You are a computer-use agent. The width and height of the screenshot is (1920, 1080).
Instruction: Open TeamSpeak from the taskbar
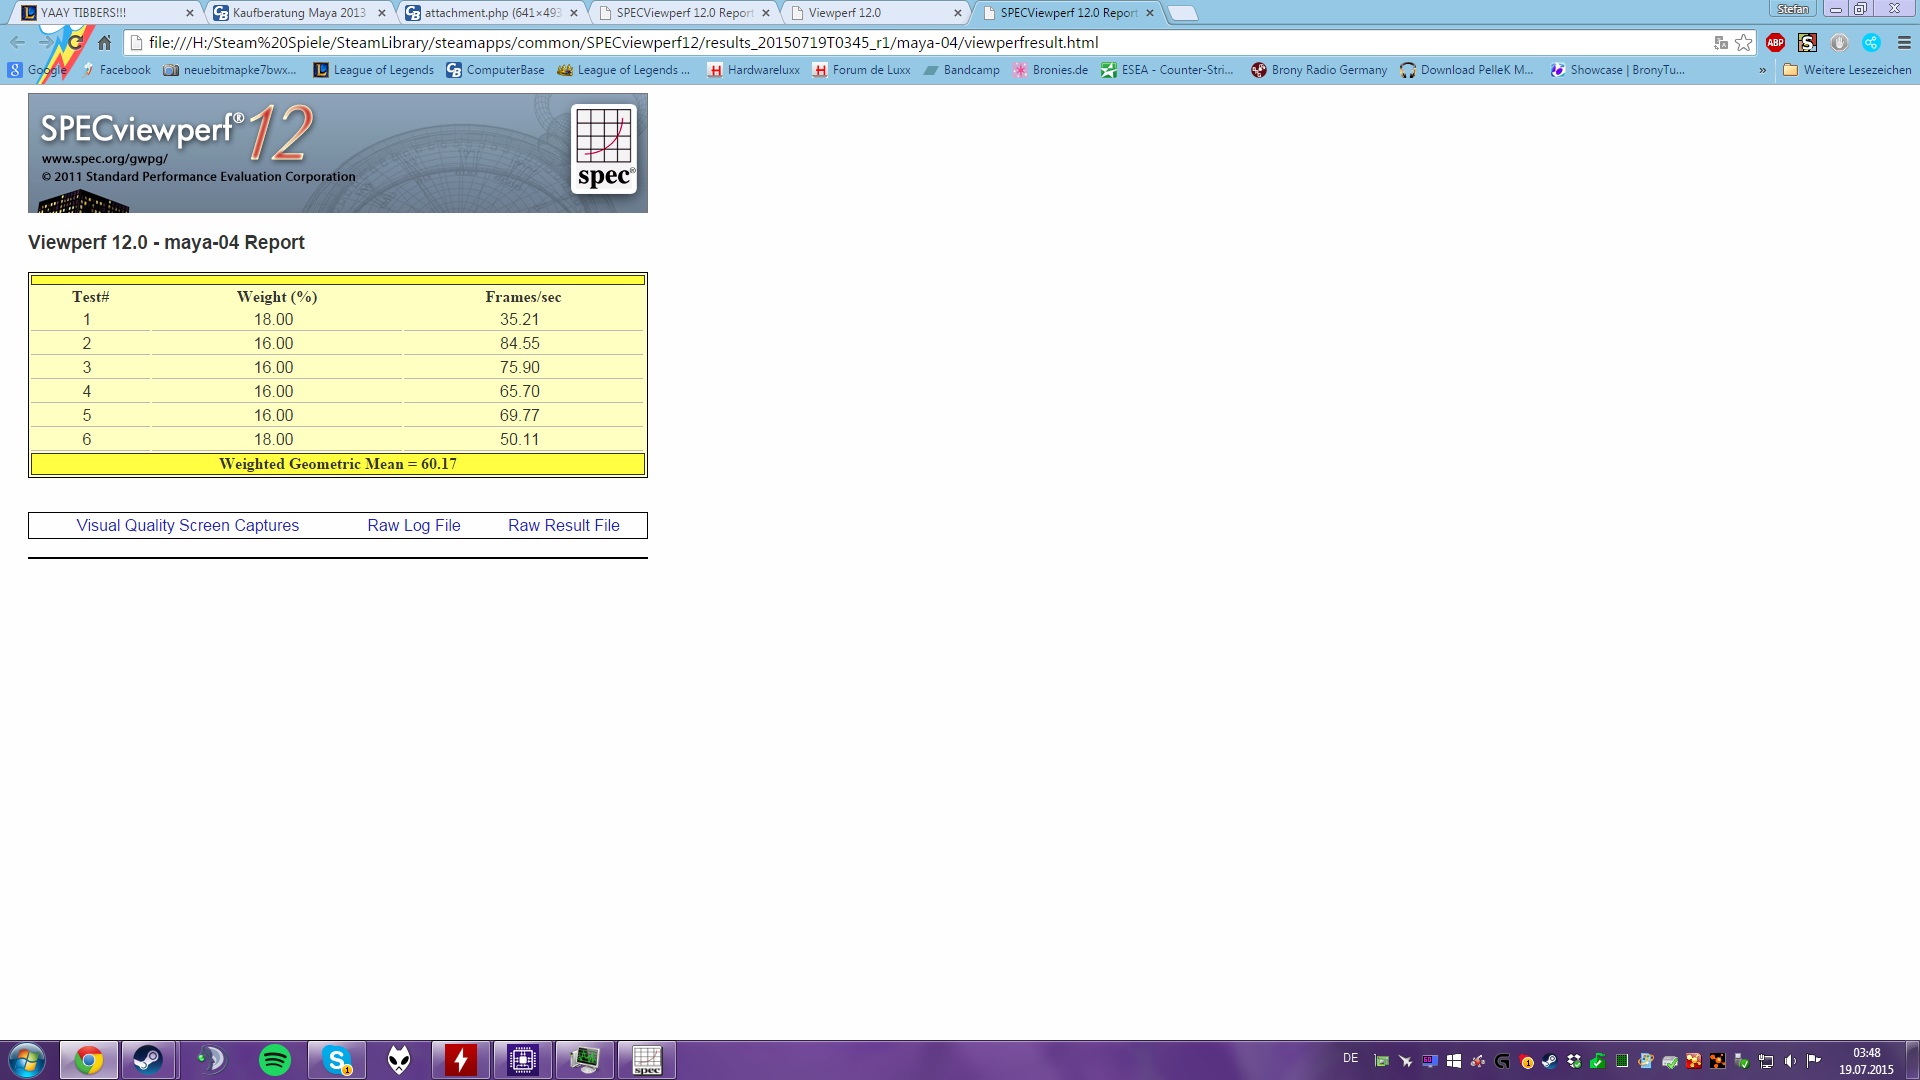tap(211, 1060)
